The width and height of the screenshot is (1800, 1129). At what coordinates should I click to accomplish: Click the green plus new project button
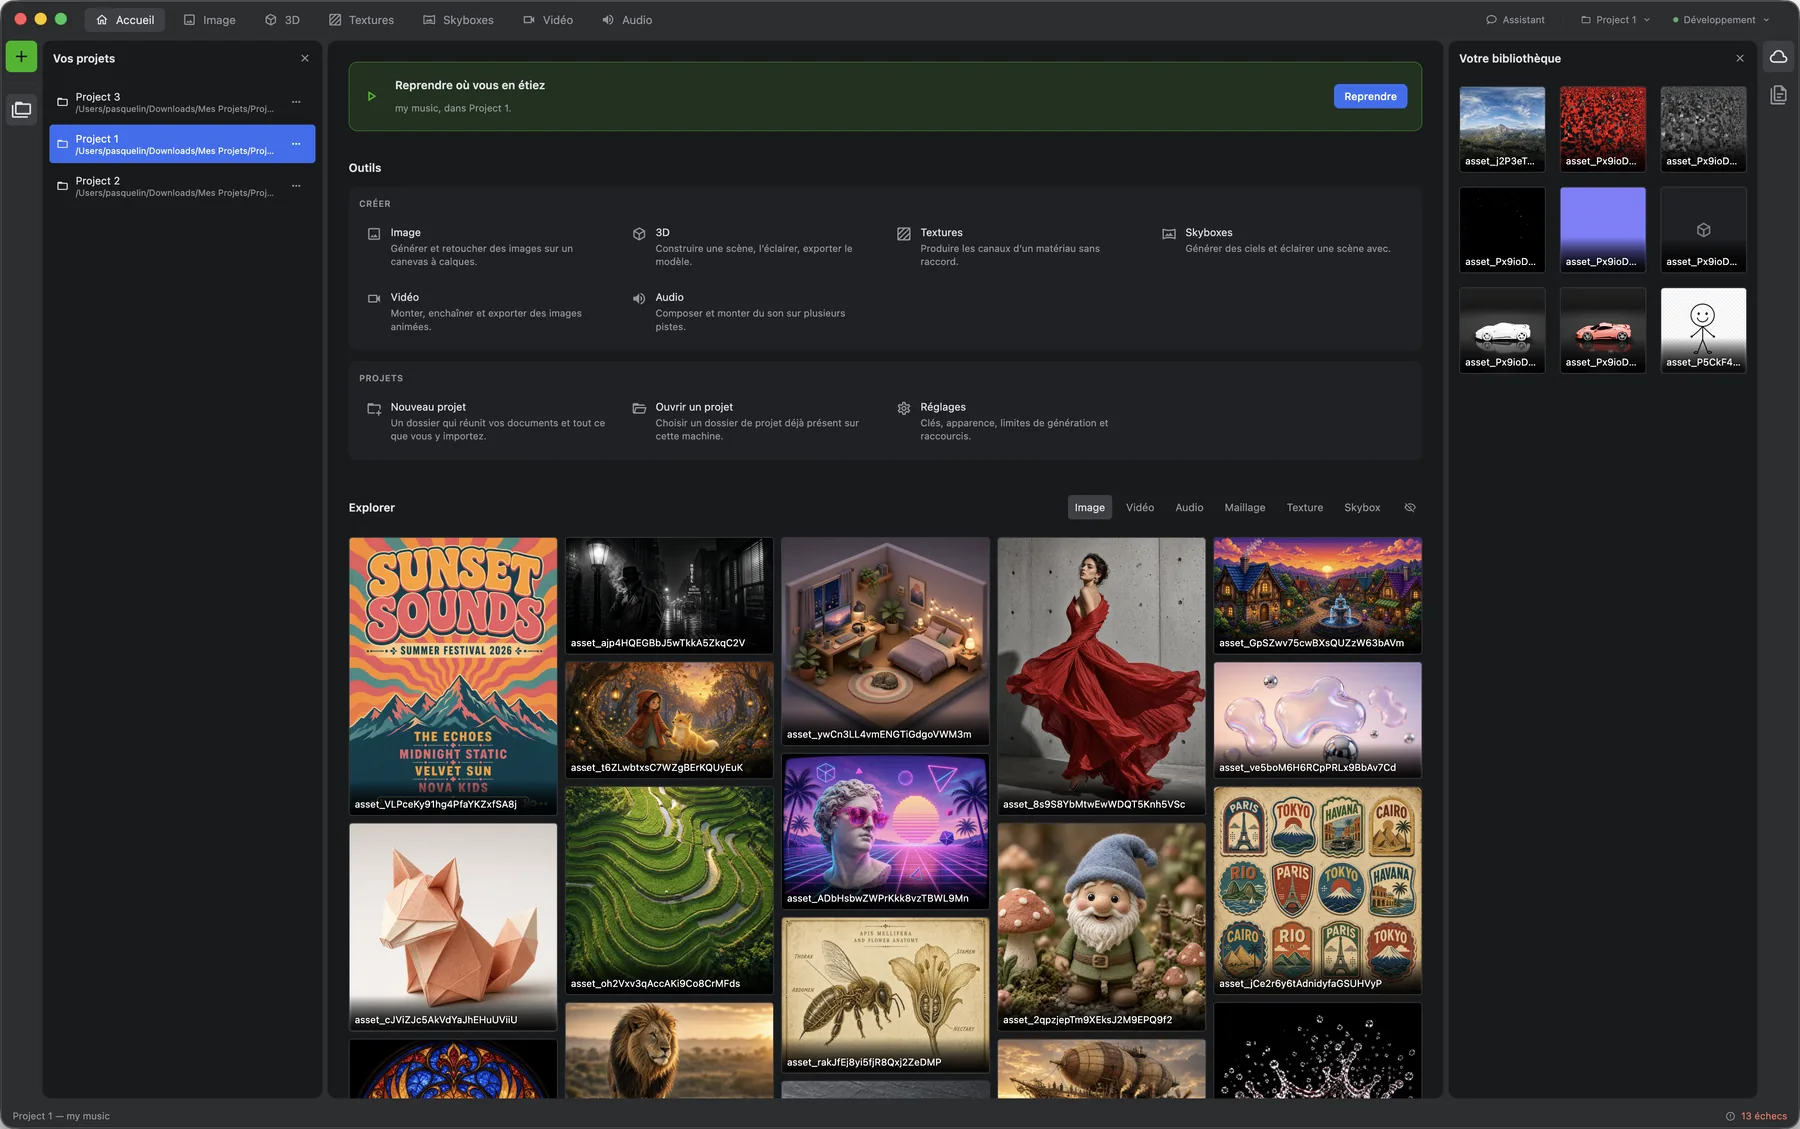(21, 57)
